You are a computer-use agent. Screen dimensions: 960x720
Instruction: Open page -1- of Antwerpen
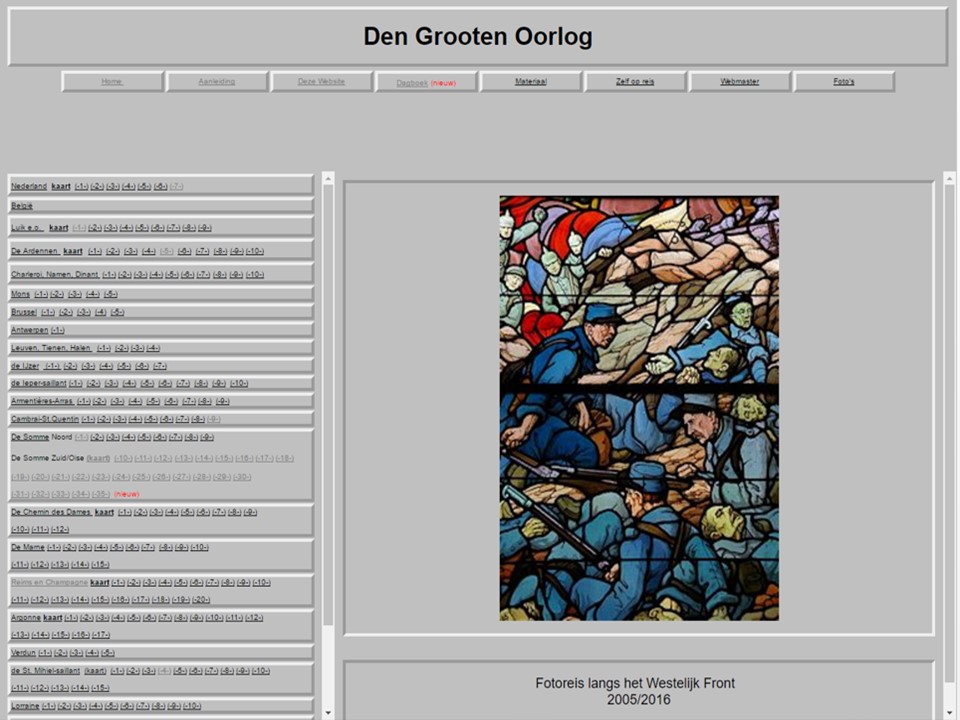coord(58,331)
